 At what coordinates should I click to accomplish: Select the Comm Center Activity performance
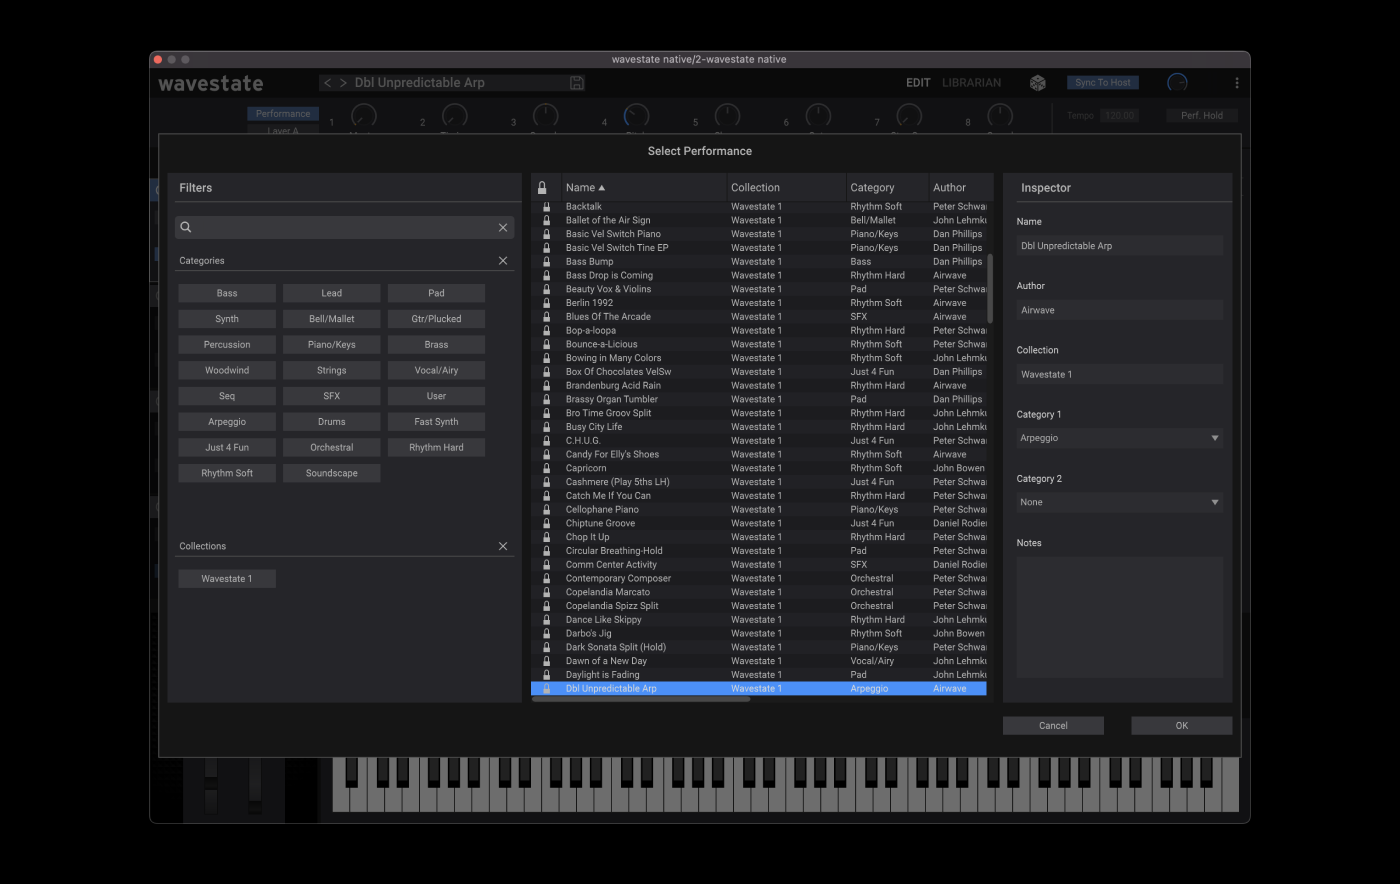759,565
